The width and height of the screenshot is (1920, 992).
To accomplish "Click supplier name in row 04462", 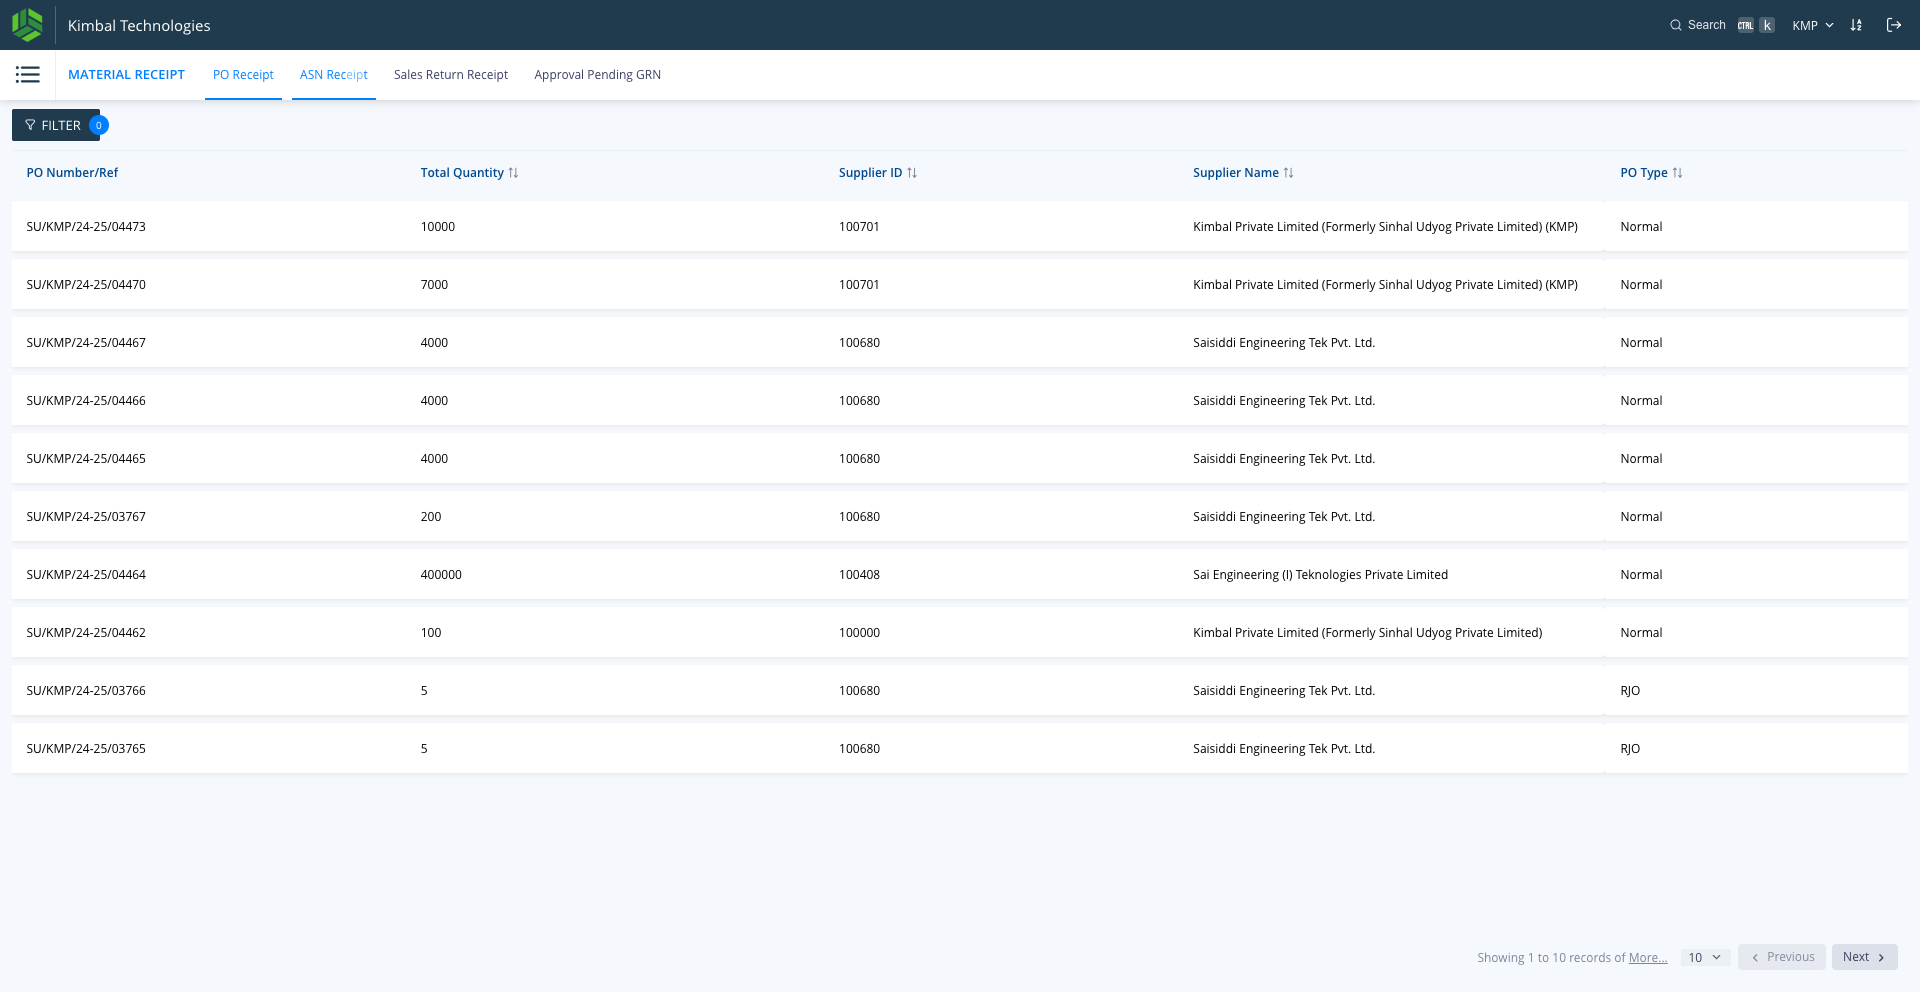I will coord(1367,633).
